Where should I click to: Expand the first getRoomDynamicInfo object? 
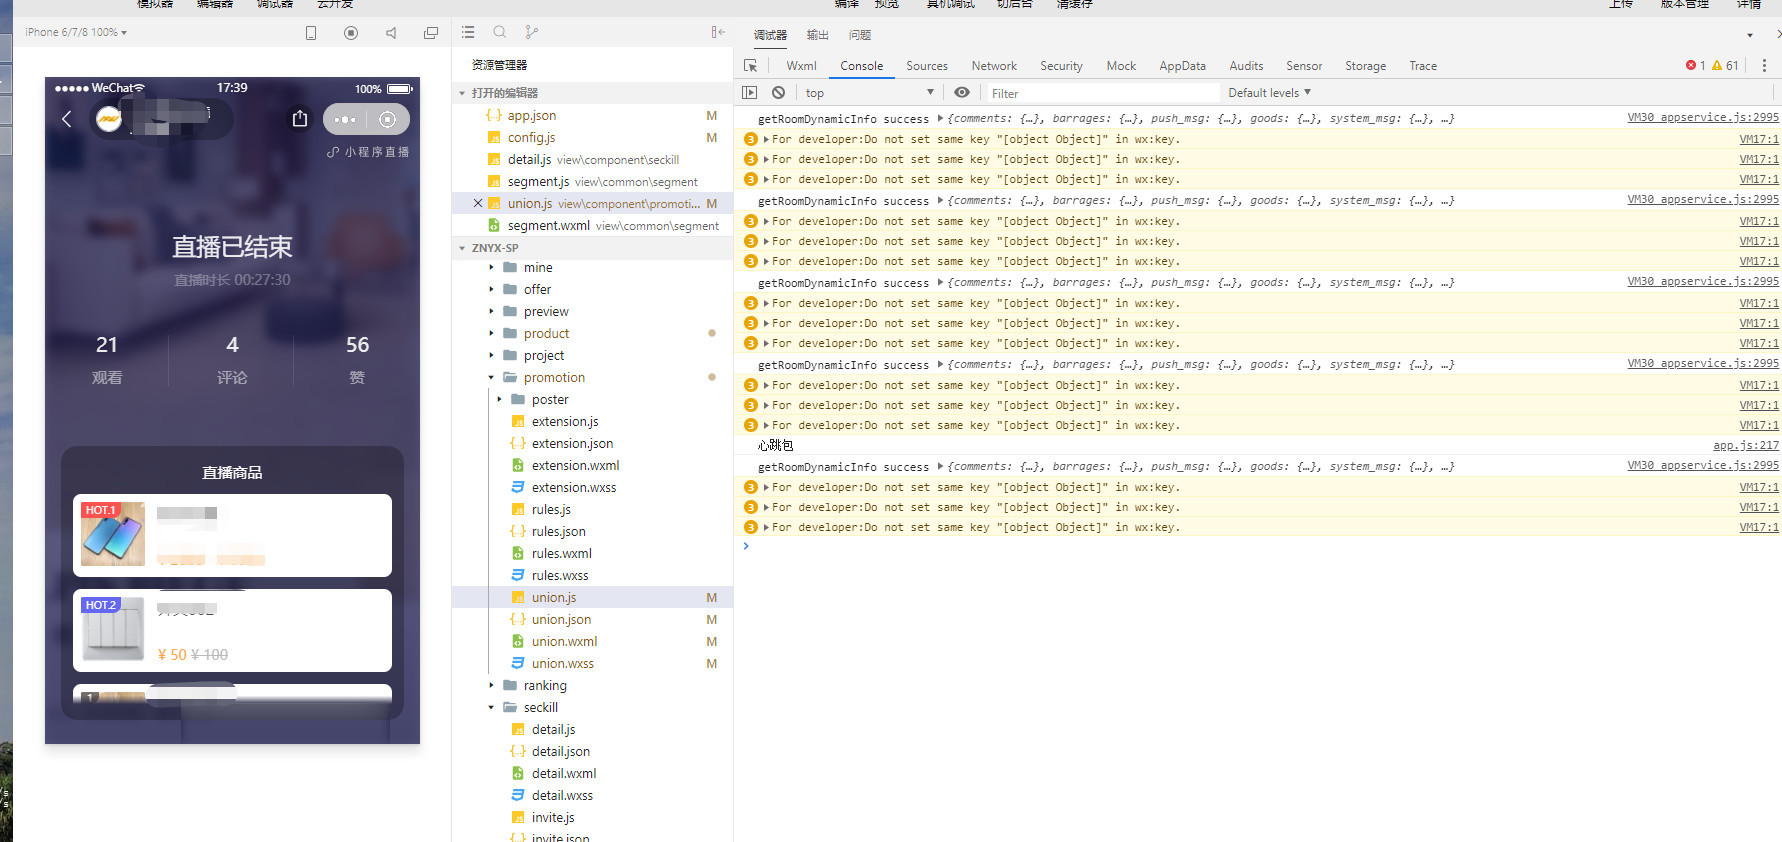pos(940,118)
